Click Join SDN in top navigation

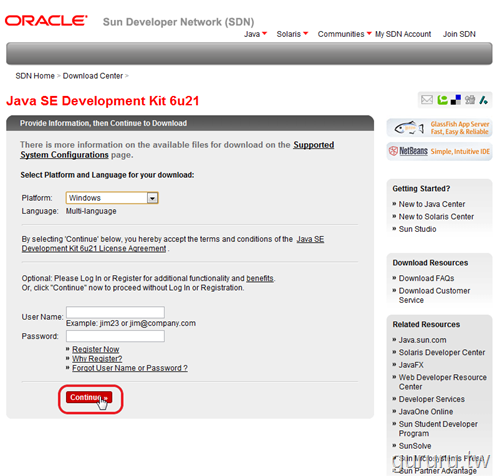[459, 34]
